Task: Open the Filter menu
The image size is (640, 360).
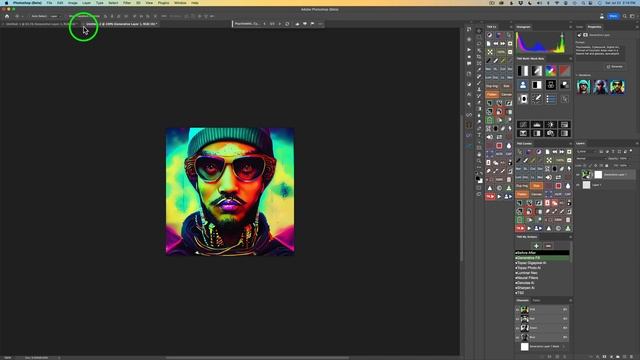Action: [127, 3]
